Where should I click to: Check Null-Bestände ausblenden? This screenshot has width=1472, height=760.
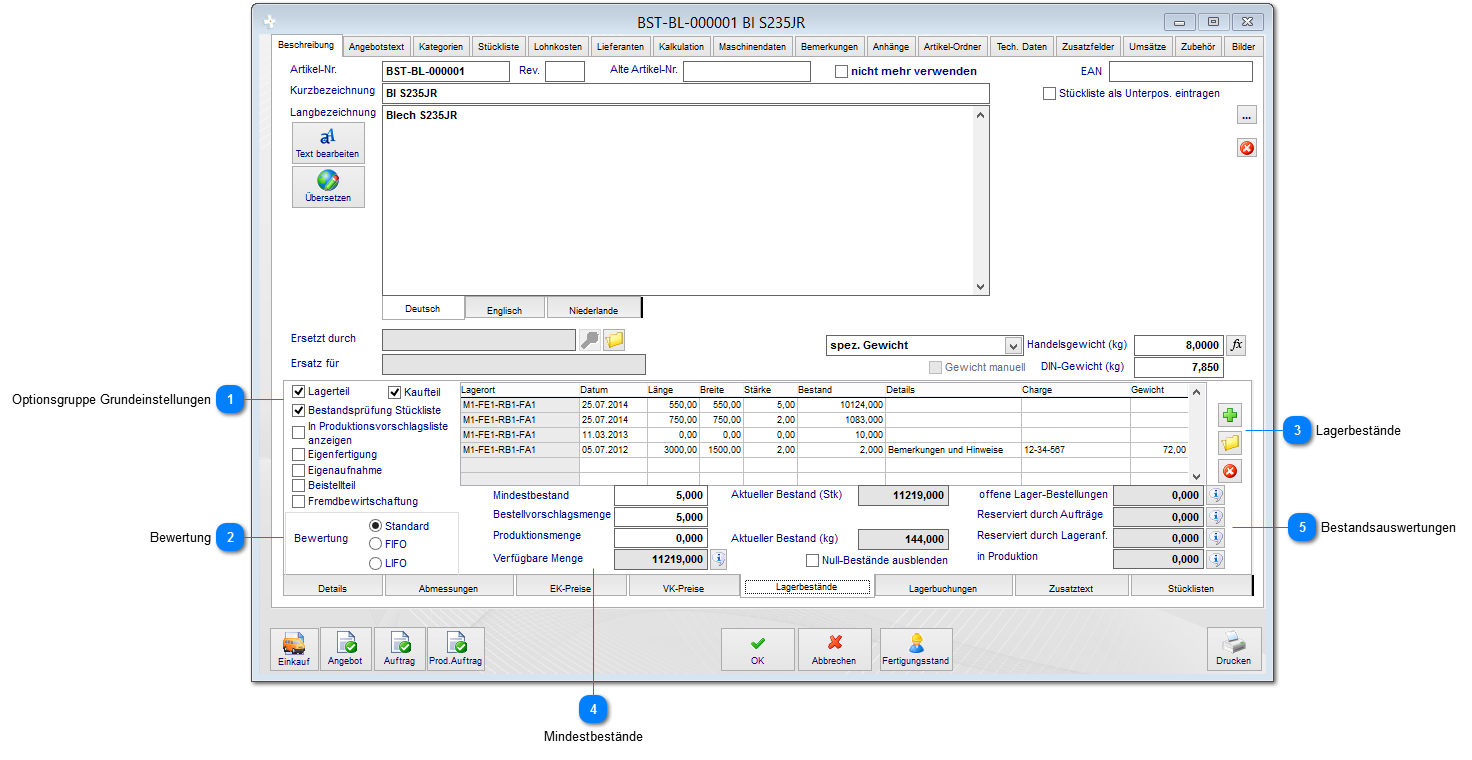(812, 560)
